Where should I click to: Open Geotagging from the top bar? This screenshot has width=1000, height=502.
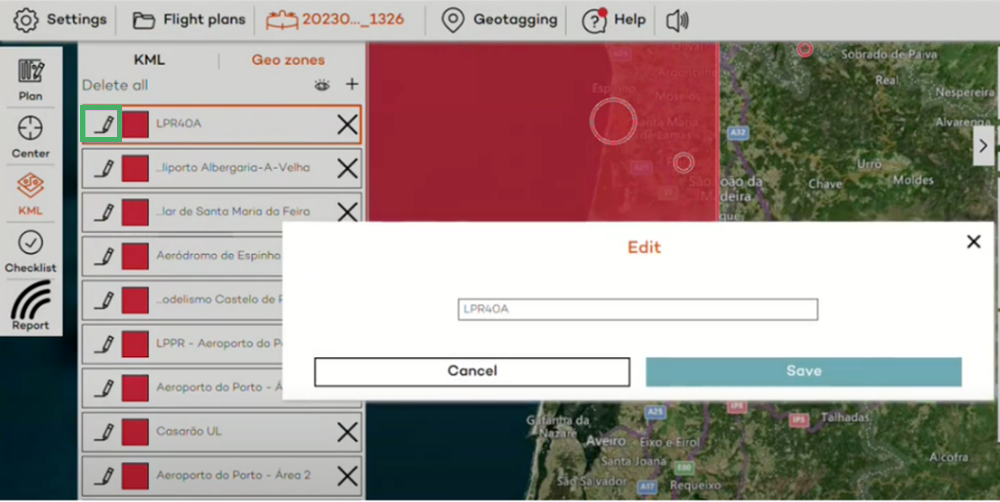coord(498,20)
